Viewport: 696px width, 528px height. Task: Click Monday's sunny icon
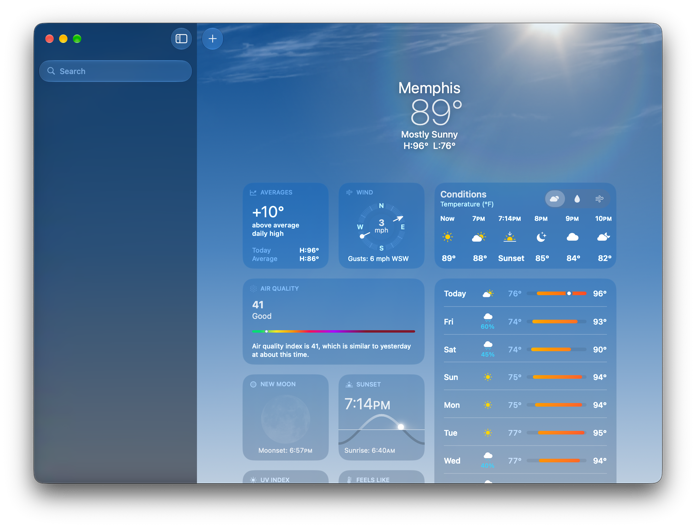pos(488,405)
